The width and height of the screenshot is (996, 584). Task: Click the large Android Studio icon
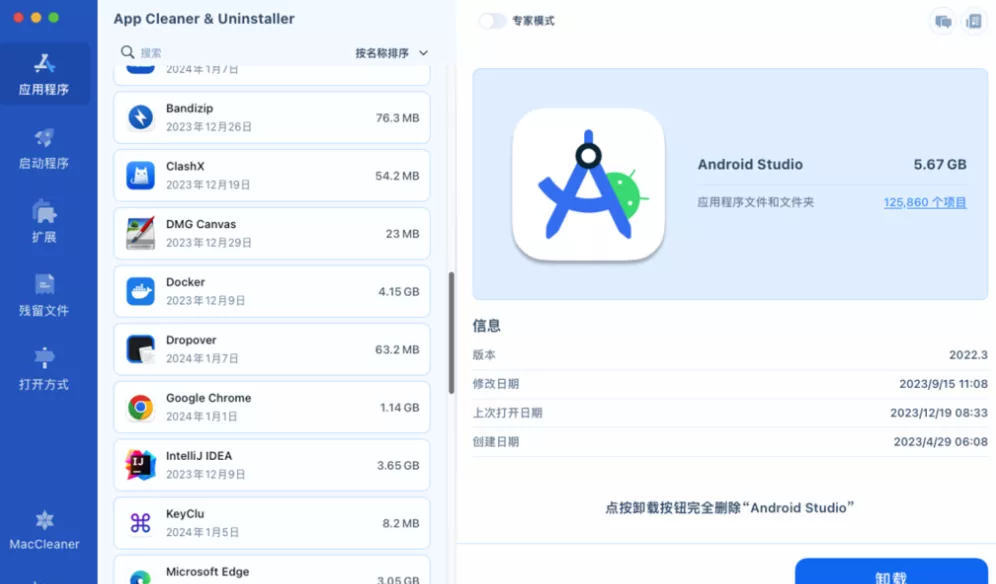(x=588, y=184)
